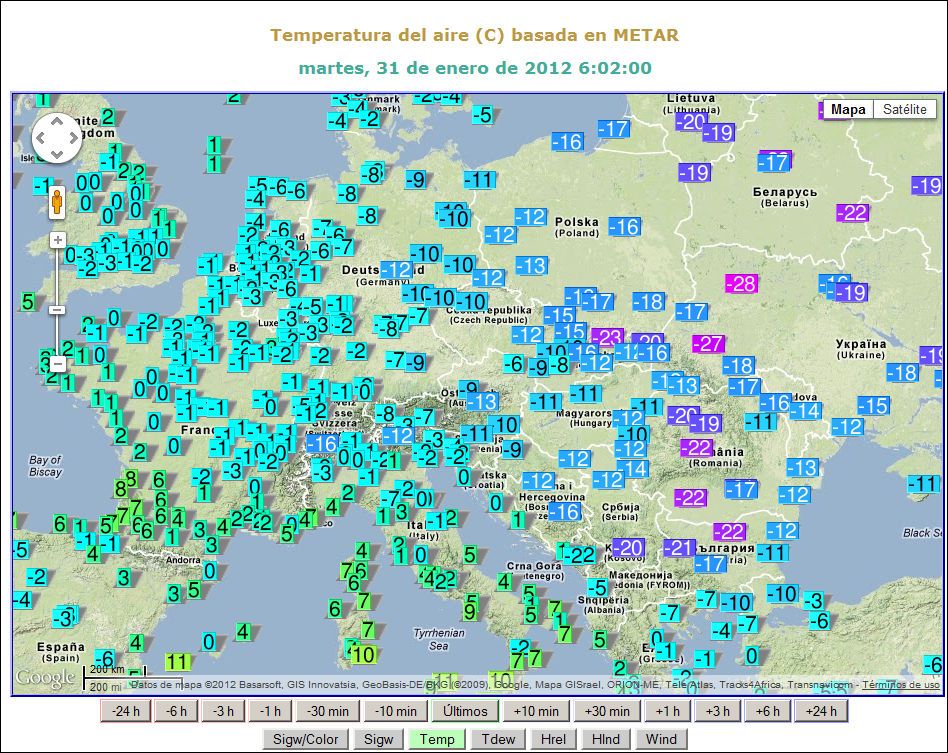Click the Tyrrhenian Sea label

[x=439, y=639]
